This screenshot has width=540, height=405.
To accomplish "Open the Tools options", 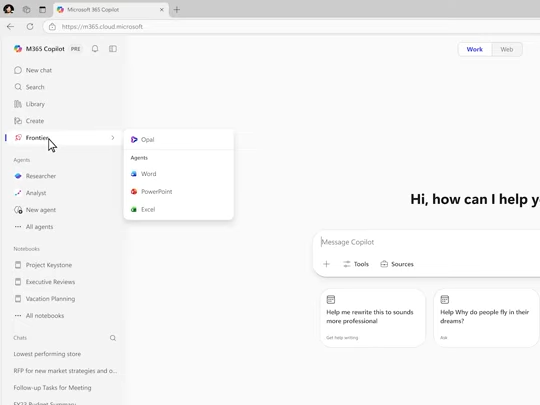I will coord(356,264).
